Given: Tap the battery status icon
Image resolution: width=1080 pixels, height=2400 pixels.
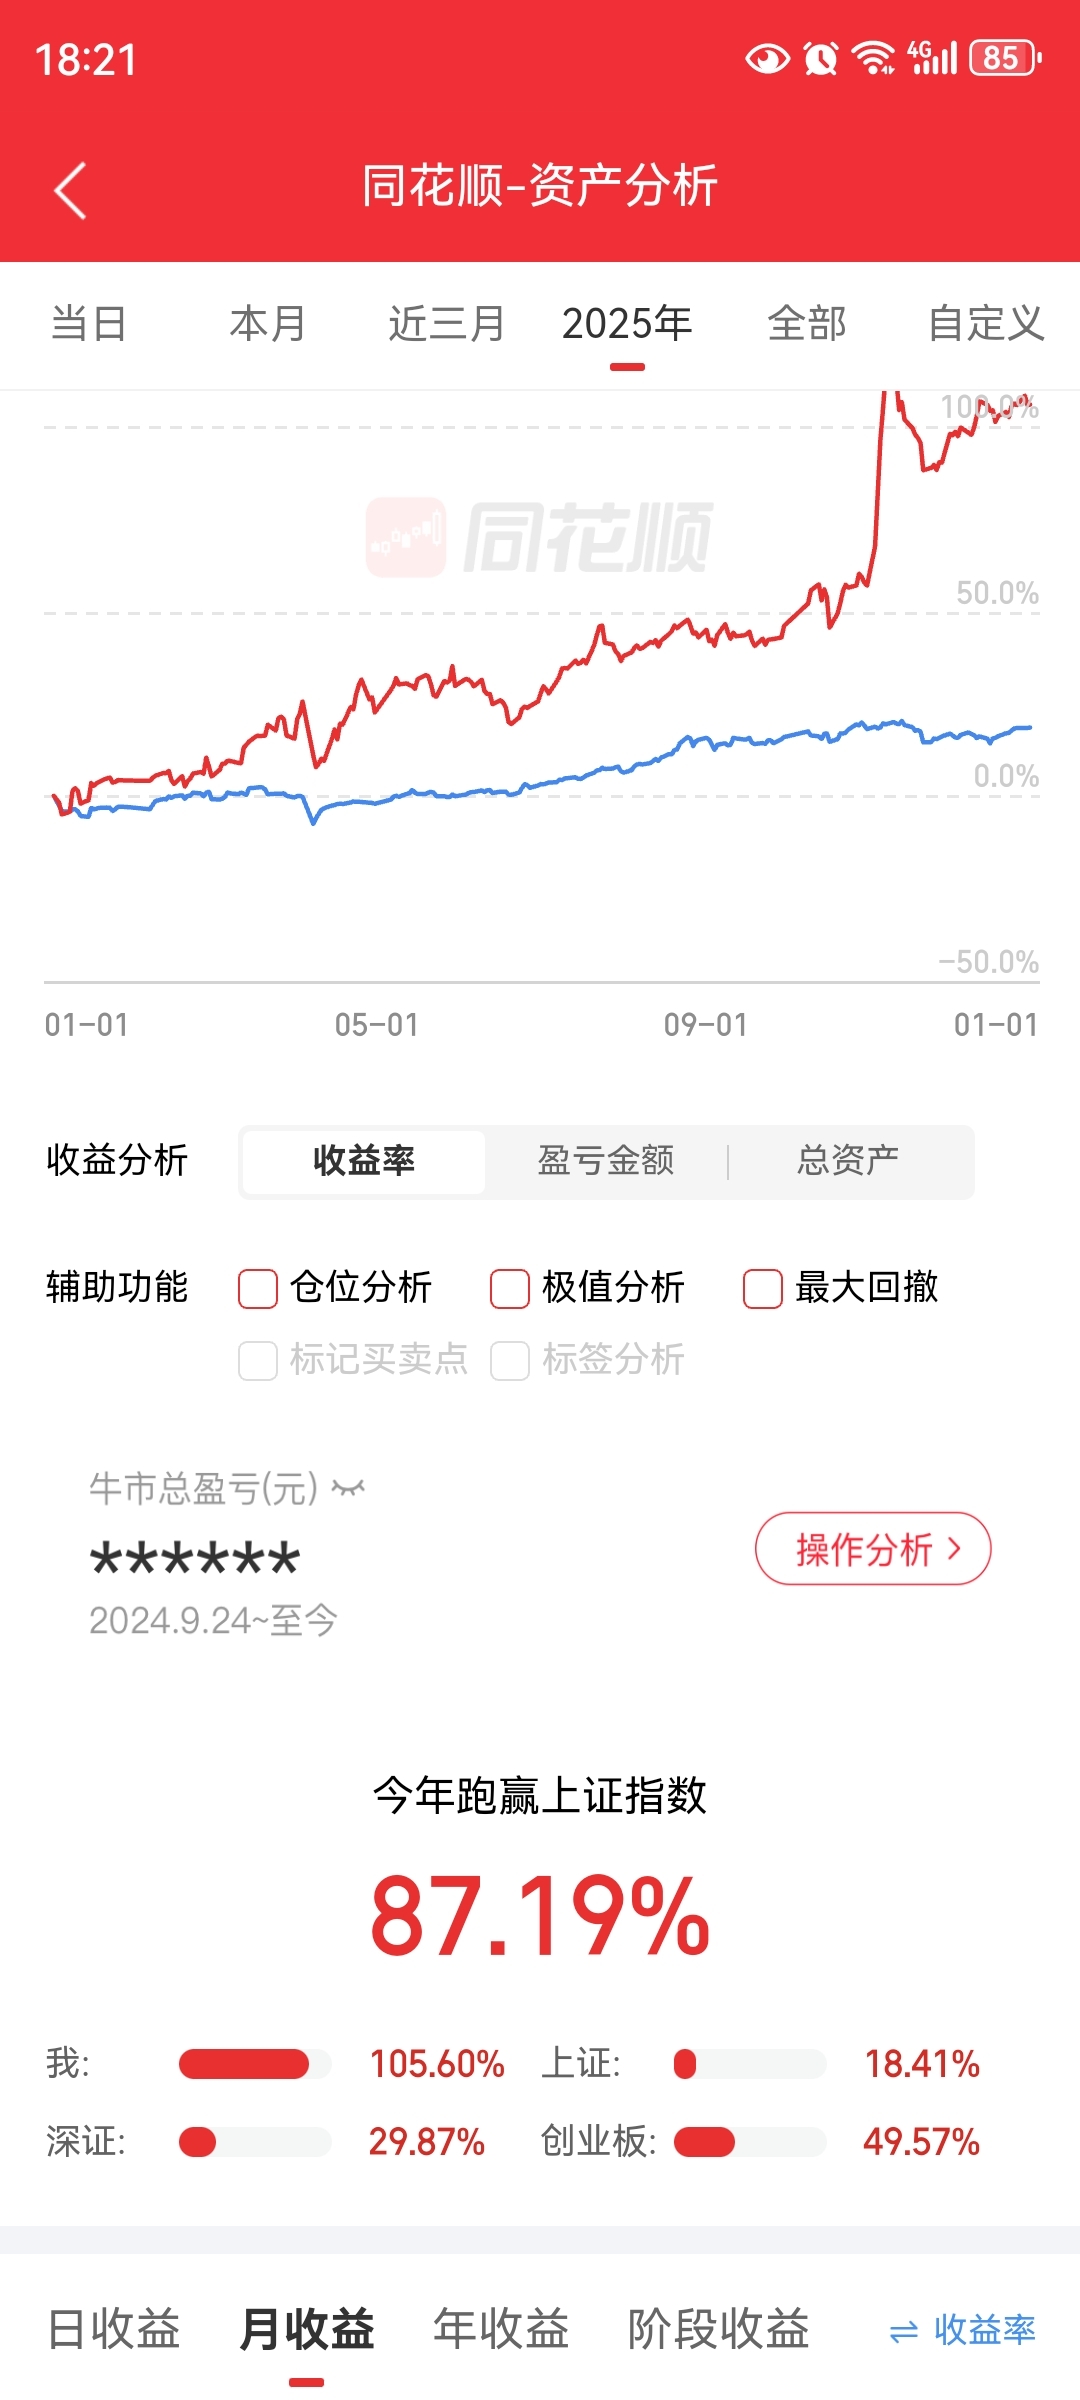Looking at the screenshot, I should coord(1005,58).
